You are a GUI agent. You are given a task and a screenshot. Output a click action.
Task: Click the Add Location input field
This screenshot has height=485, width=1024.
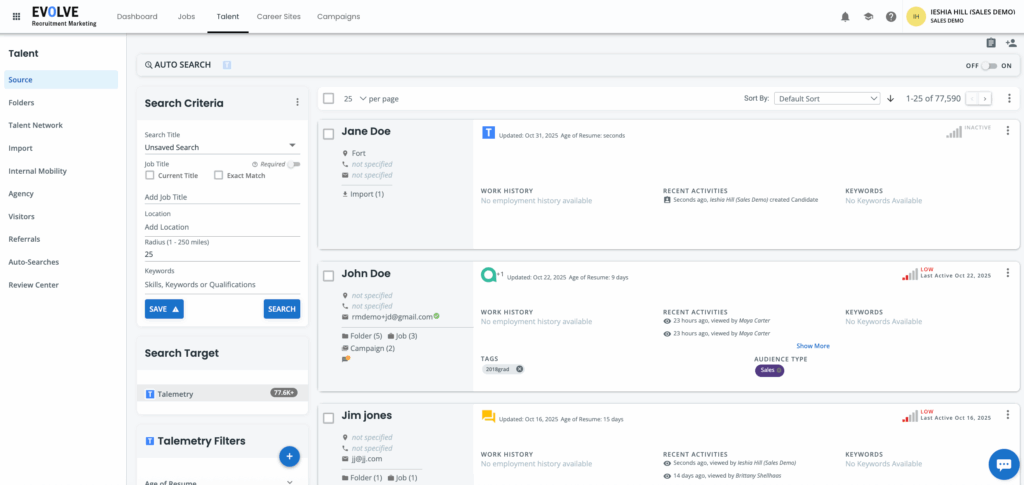tap(222, 228)
